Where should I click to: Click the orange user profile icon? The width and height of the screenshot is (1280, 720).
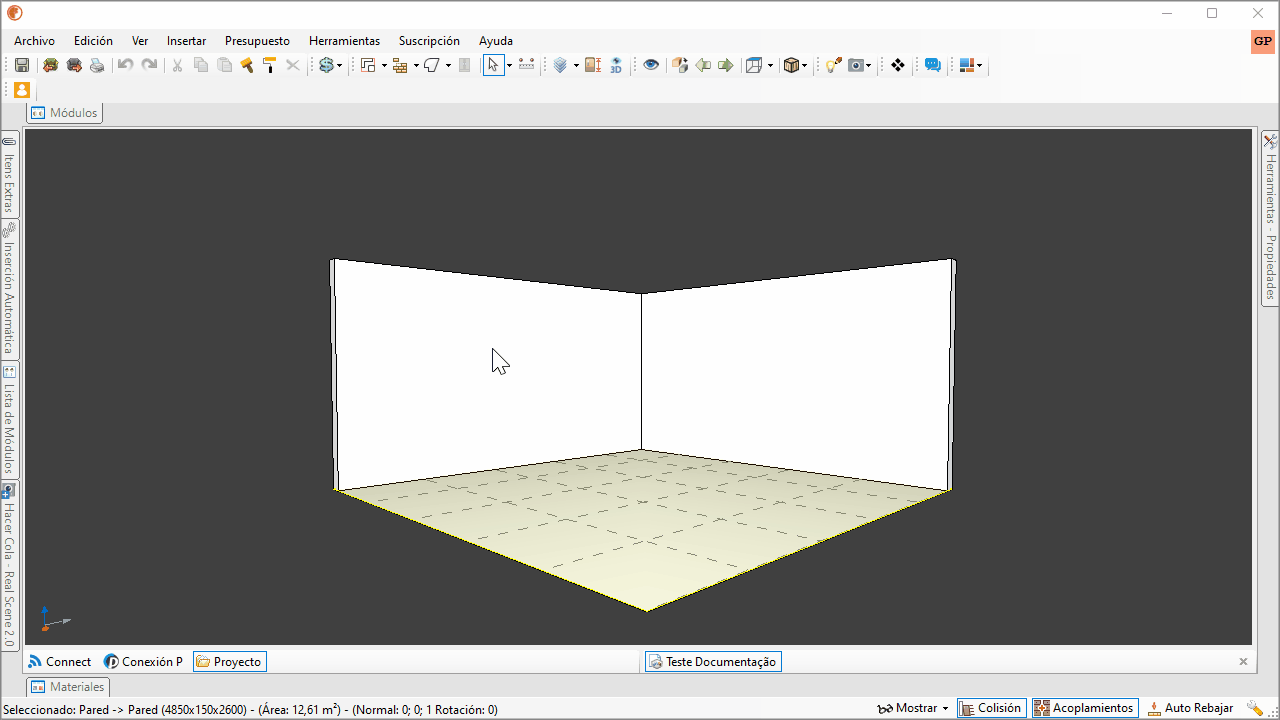(22, 90)
